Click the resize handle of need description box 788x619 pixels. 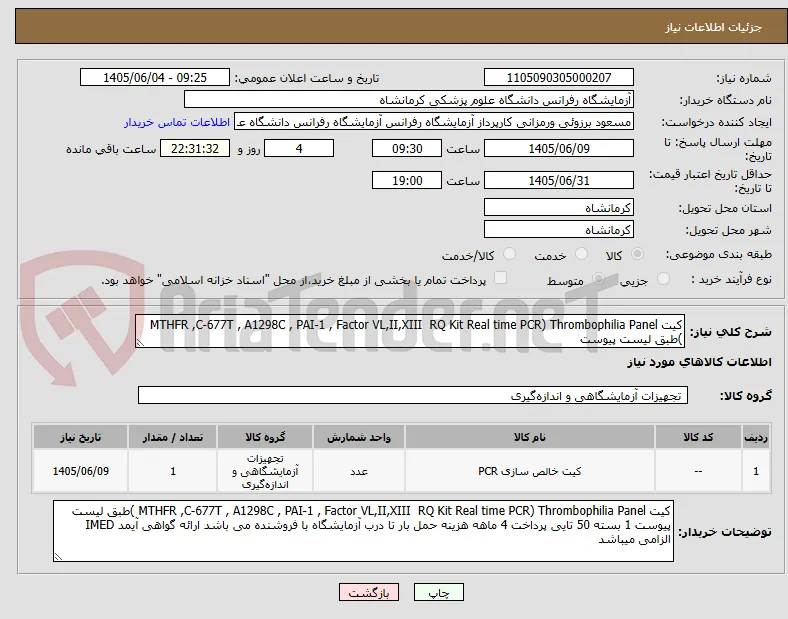tap(140, 343)
